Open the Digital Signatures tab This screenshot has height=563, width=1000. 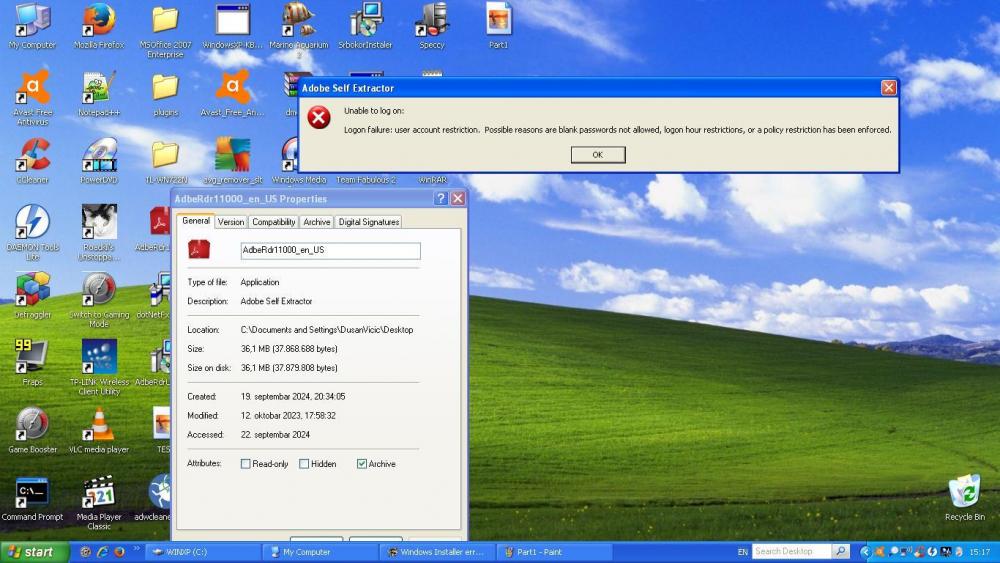(368, 222)
